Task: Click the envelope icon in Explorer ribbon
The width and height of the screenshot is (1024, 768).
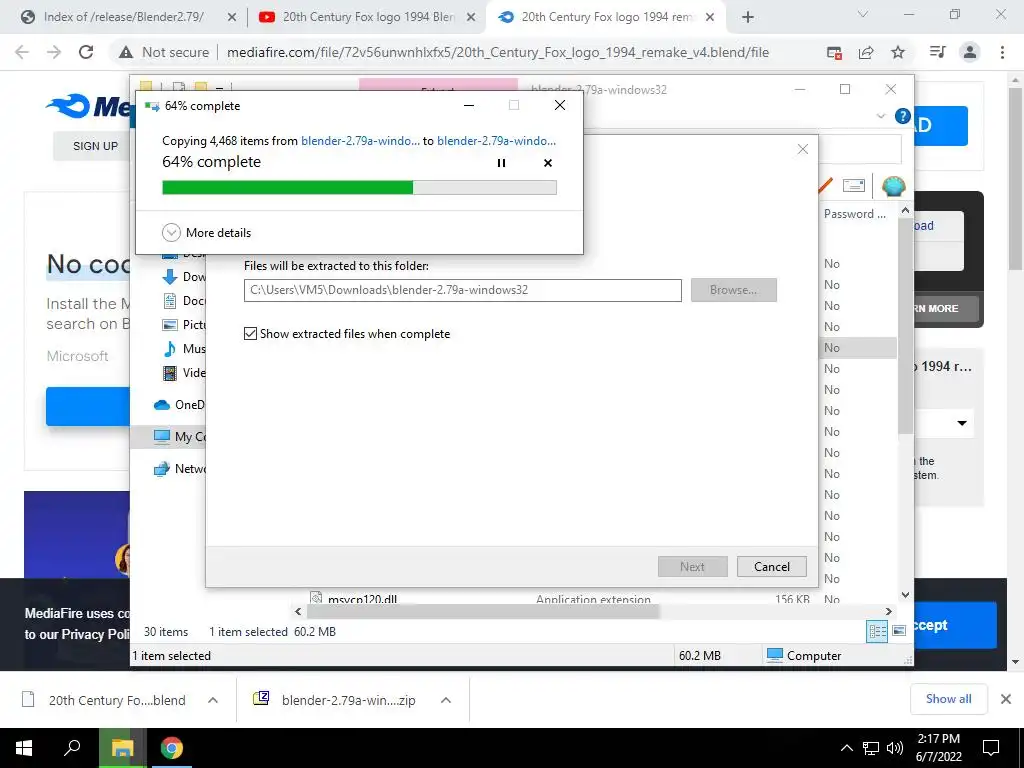Action: pos(854,186)
